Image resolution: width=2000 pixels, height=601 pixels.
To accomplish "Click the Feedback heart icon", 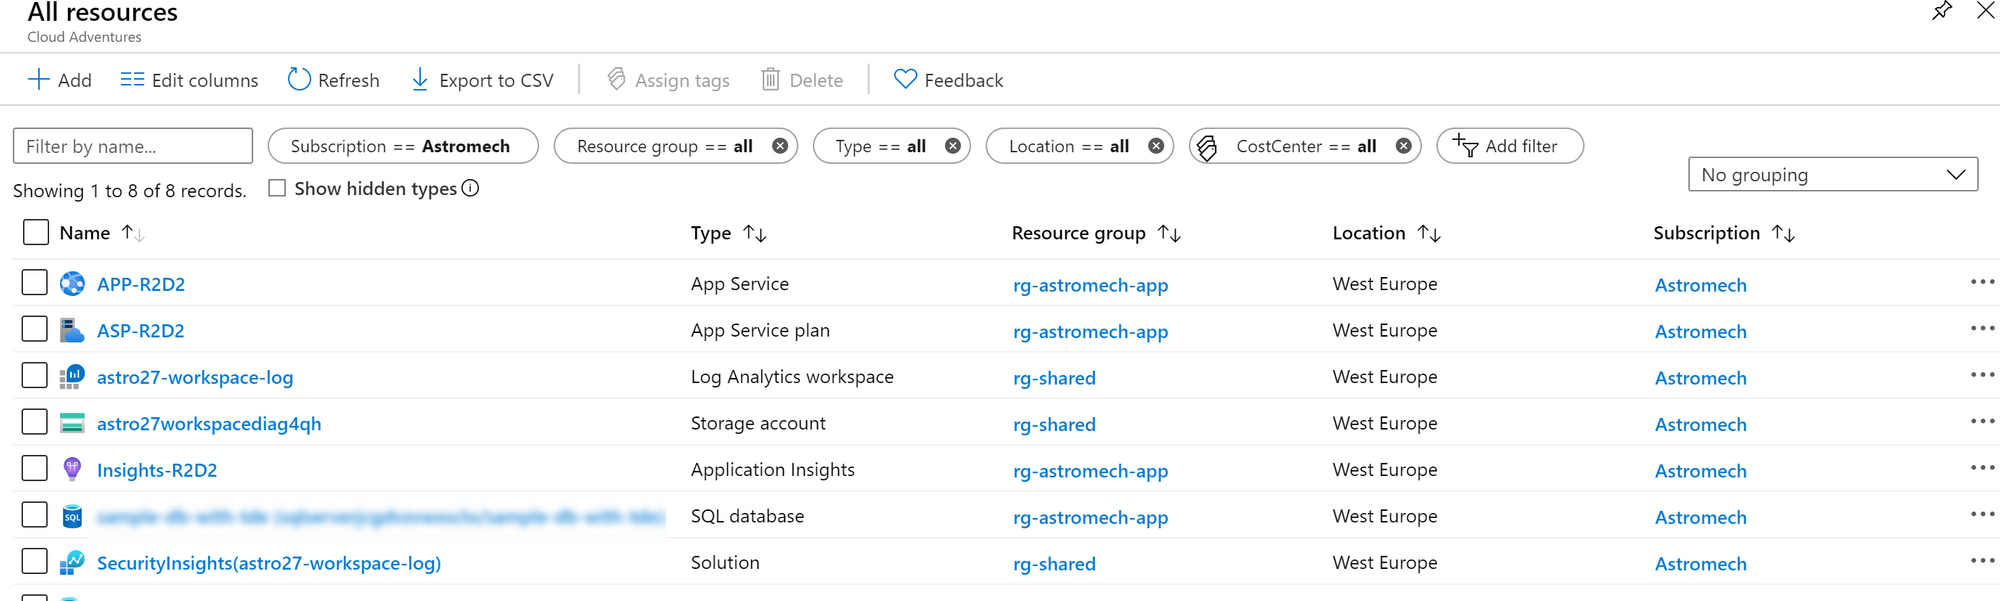I will point(905,79).
